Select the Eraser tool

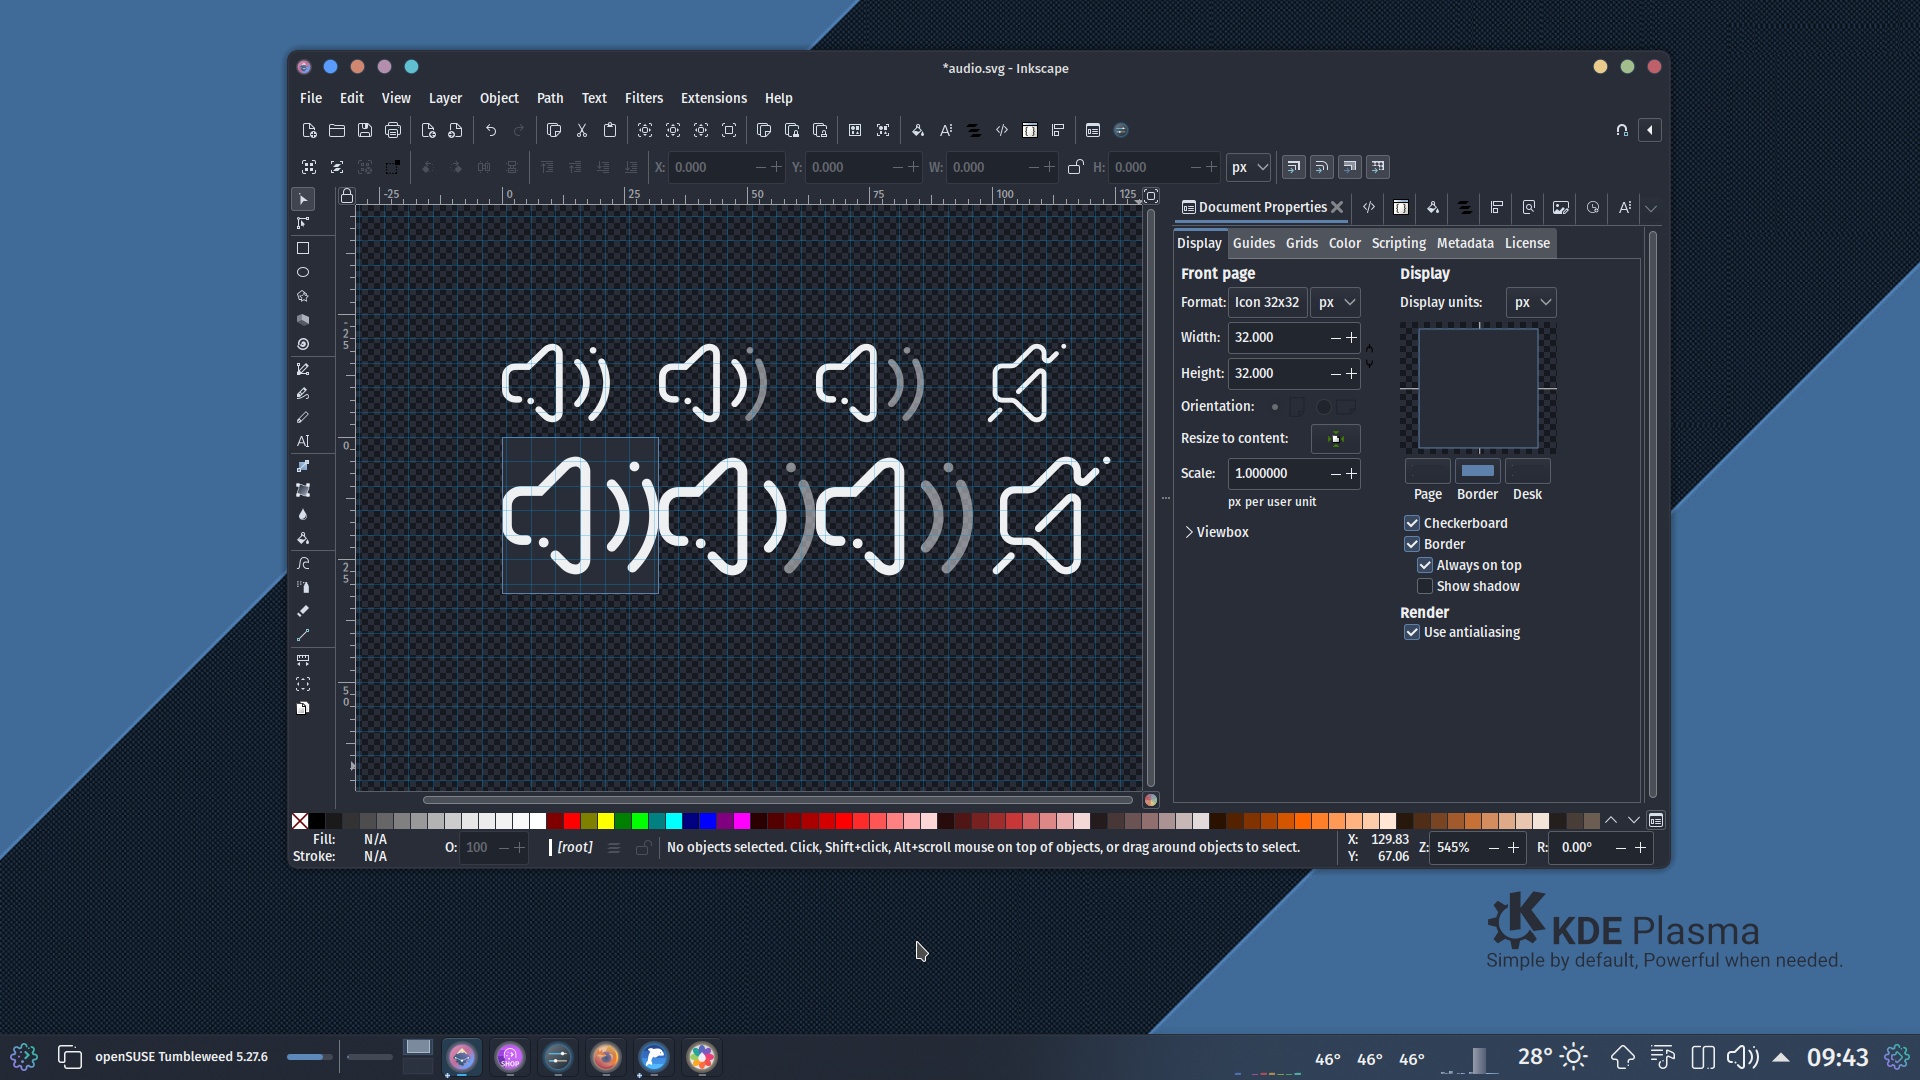point(303,611)
